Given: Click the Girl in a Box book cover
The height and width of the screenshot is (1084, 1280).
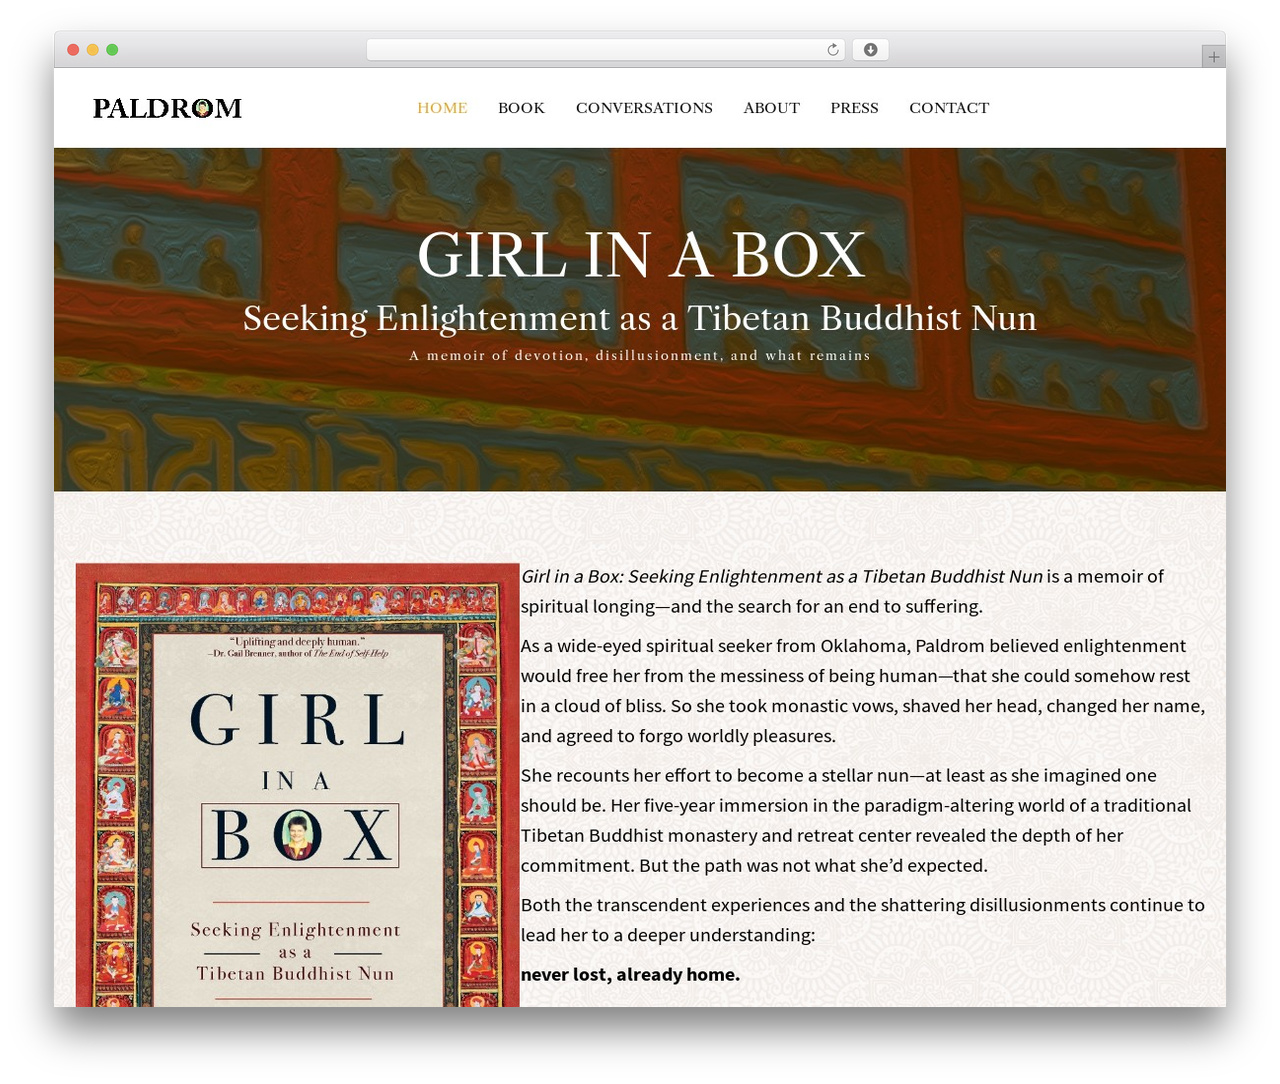Looking at the screenshot, I should 298,785.
